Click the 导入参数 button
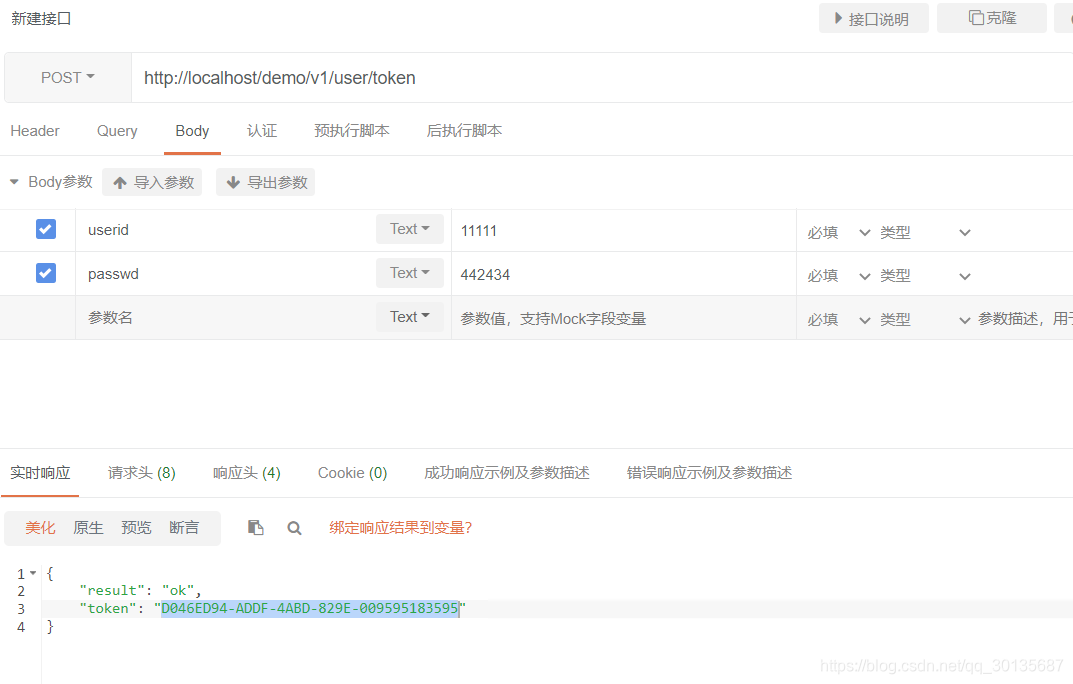The image size is (1073, 684). click(x=152, y=182)
